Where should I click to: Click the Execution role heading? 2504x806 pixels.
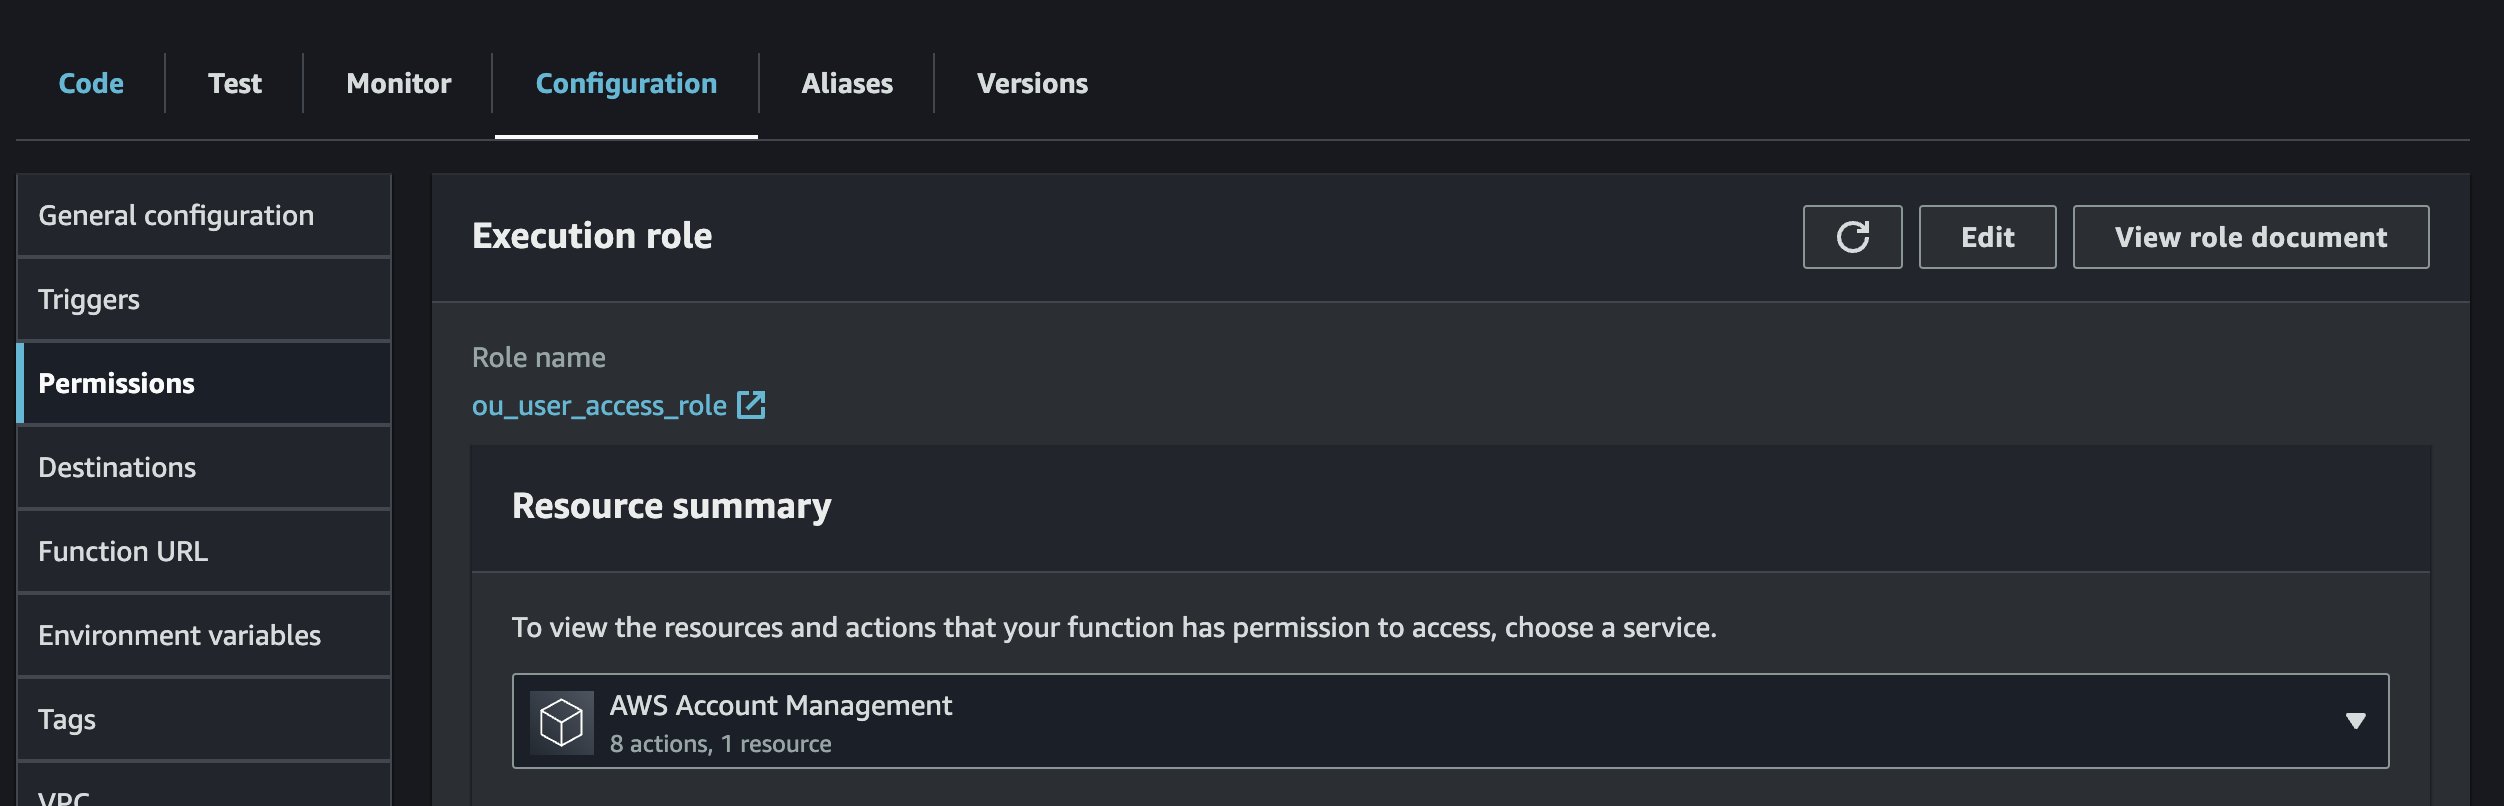point(592,236)
